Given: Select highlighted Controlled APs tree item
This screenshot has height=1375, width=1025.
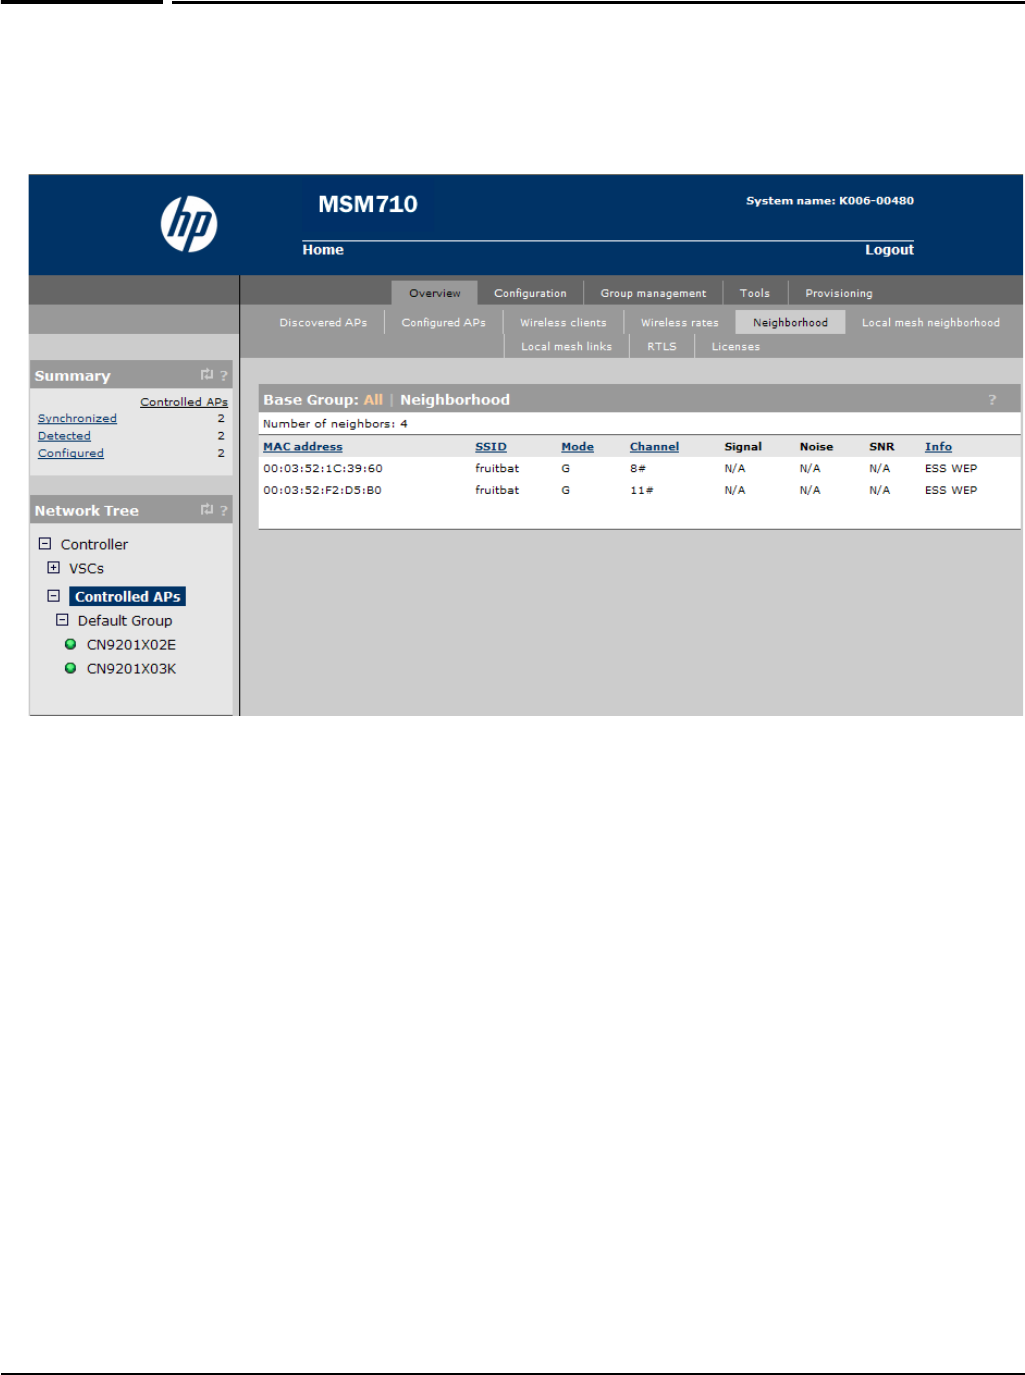Looking at the screenshot, I should pyautogui.click(x=127, y=596).
